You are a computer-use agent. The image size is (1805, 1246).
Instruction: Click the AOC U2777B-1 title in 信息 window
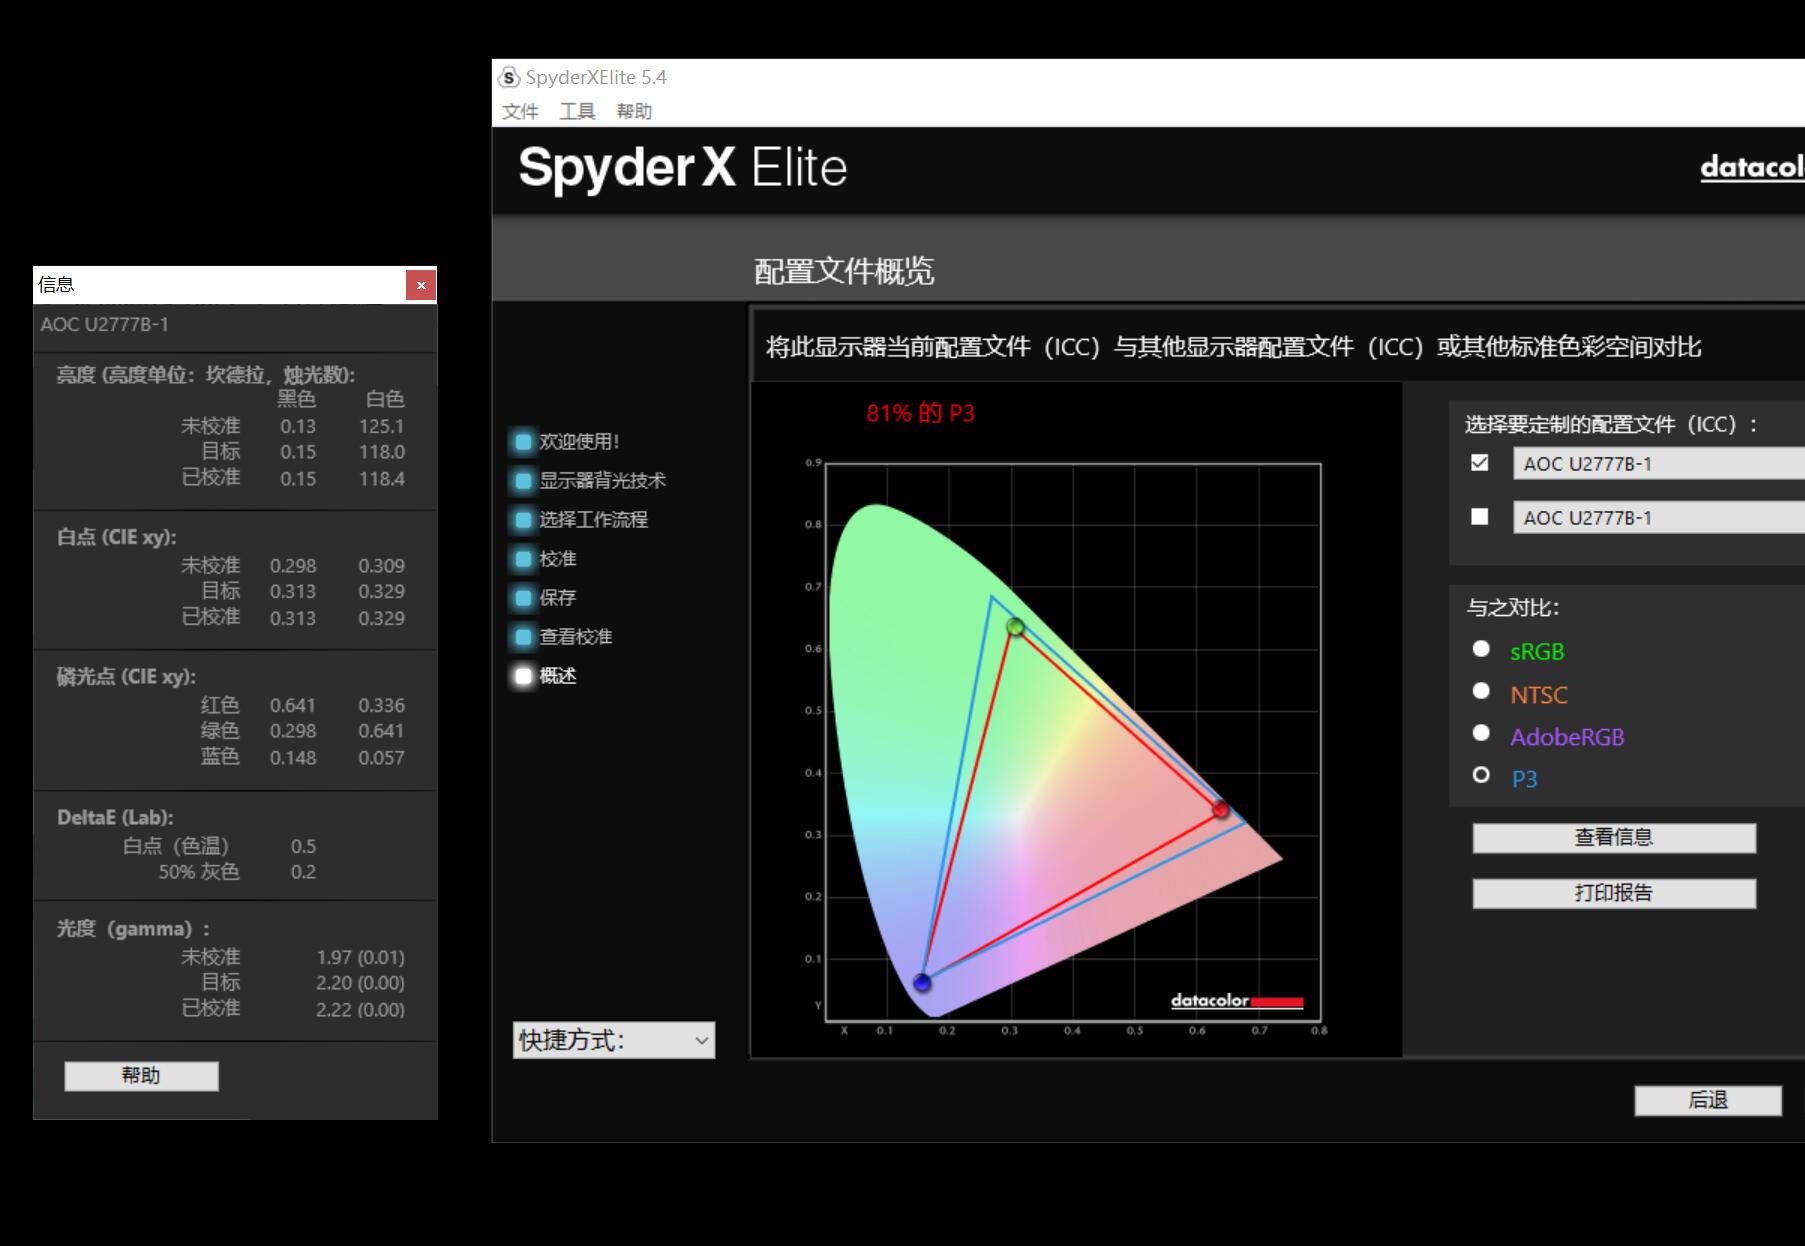(104, 324)
